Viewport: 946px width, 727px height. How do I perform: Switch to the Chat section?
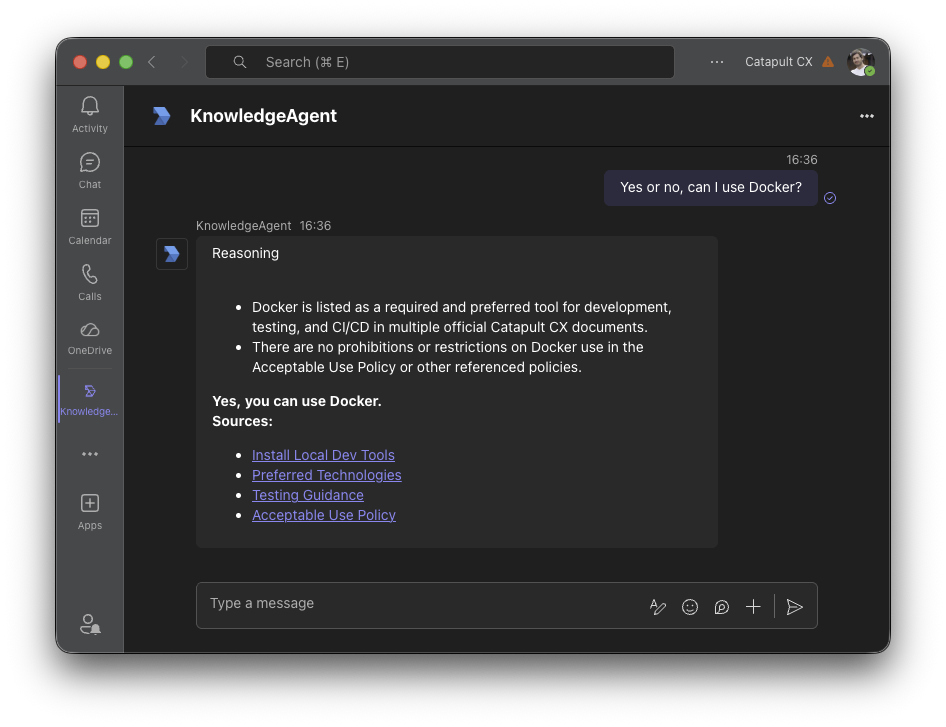coord(89,169)
